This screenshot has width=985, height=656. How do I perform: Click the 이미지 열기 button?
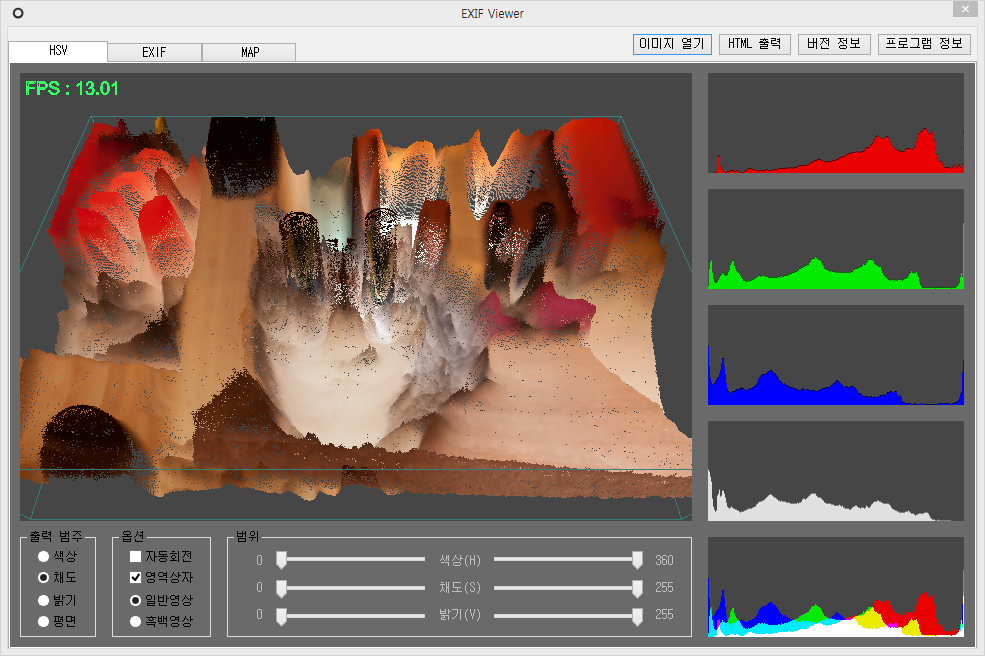tap(672, 44)
